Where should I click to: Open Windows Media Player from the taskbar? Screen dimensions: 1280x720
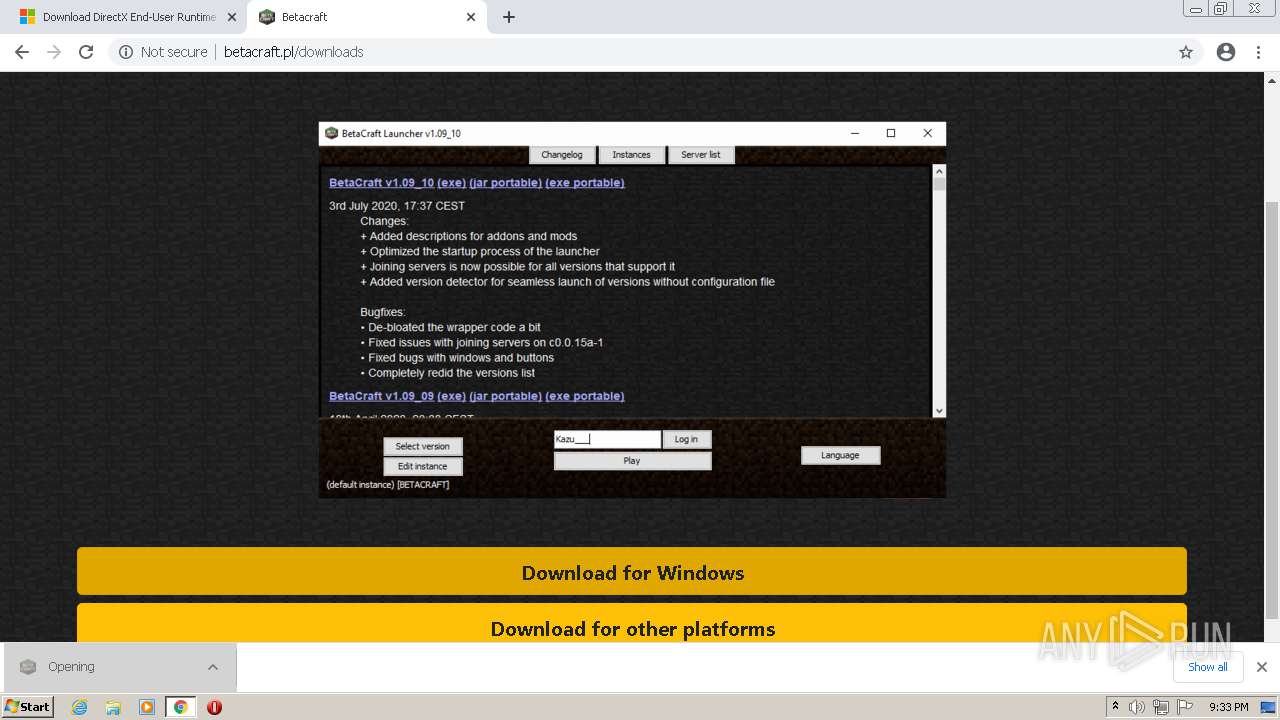pyautogui.click(x=147, y=707)
